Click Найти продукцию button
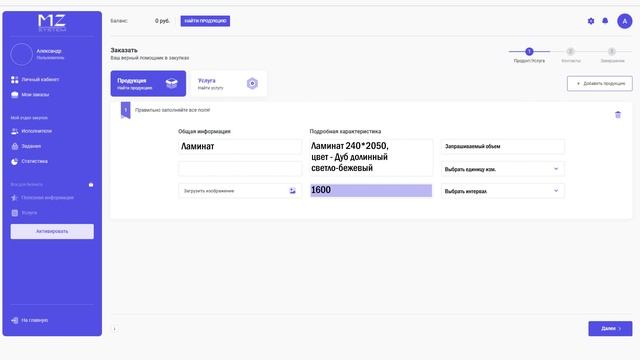This screenshot has height=360, width=640. pos(205,21)
